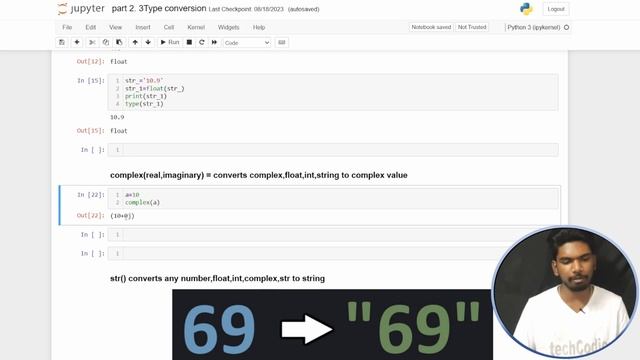Click the Last Checkpoint date text
The image size is (640, 360).
pos(246,9)
